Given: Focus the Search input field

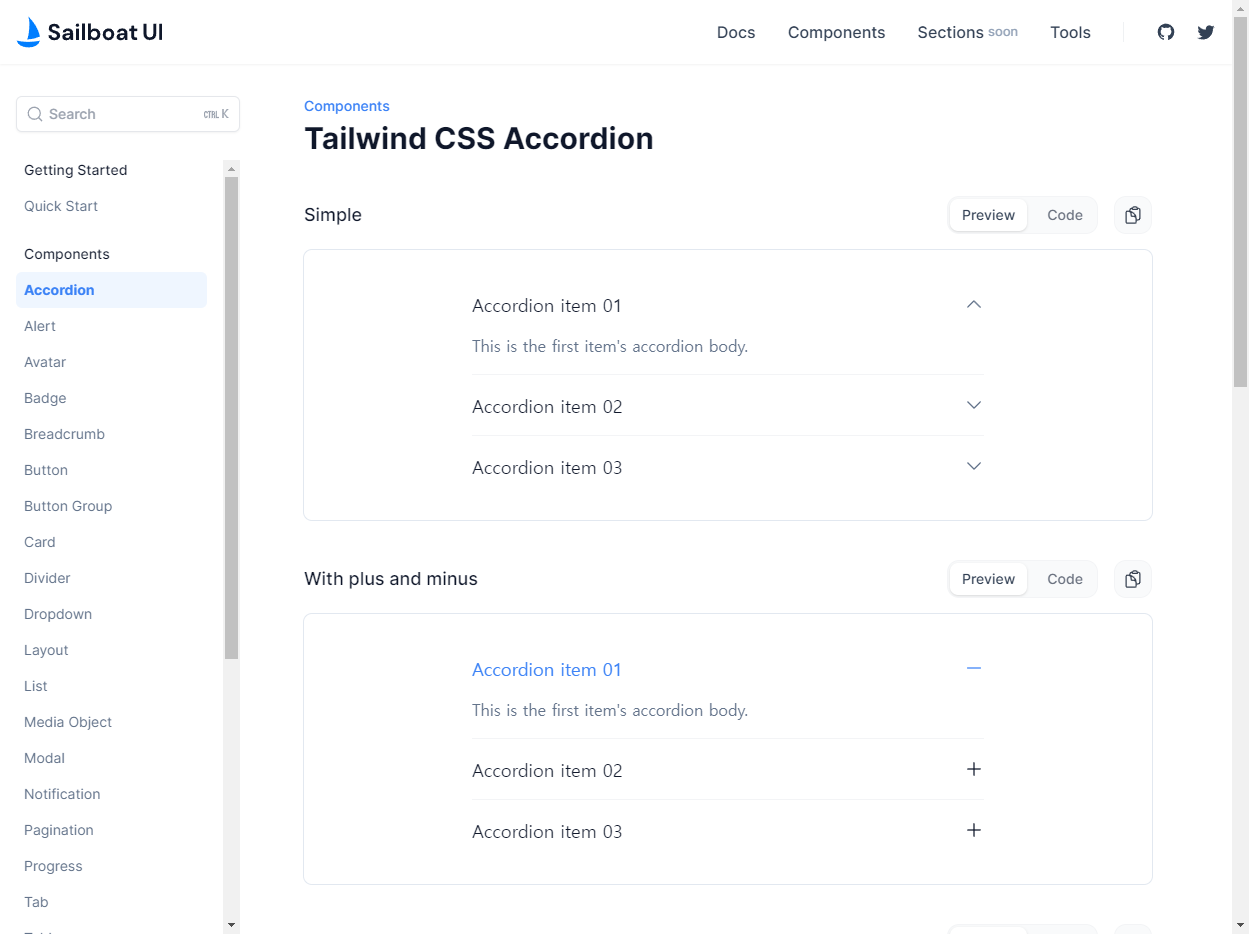Looking at the screenshot, I should click(120, 114).
